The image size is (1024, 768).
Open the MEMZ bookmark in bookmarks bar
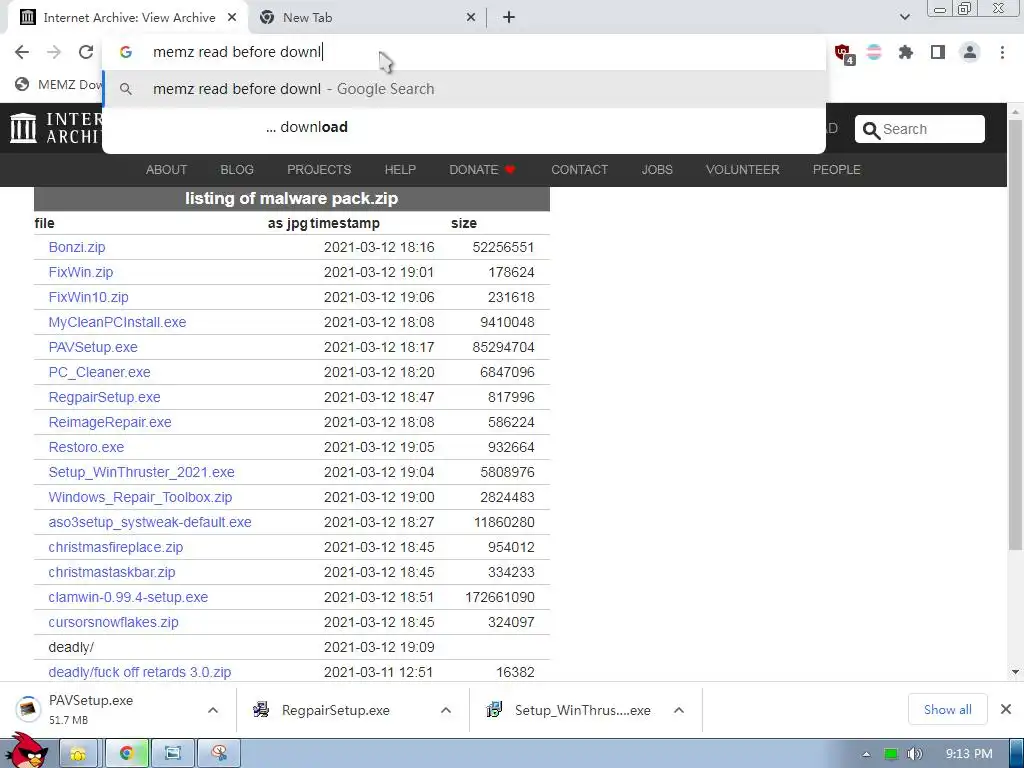(59, 84)
